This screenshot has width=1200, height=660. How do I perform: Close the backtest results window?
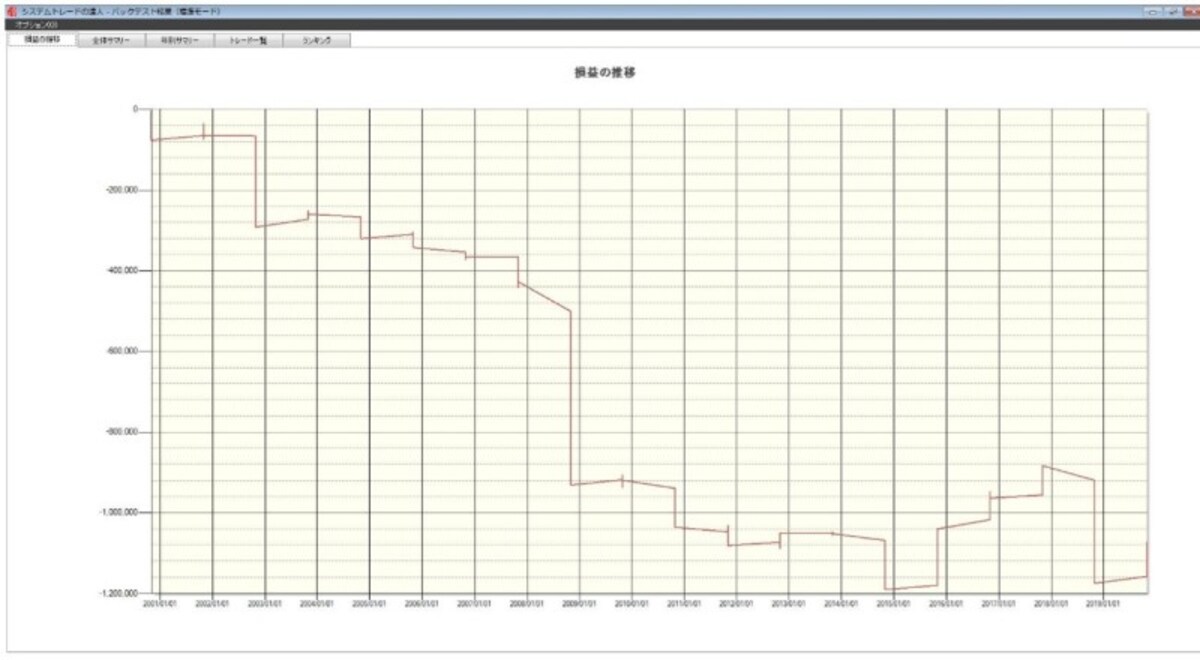tap(1191, 10)
